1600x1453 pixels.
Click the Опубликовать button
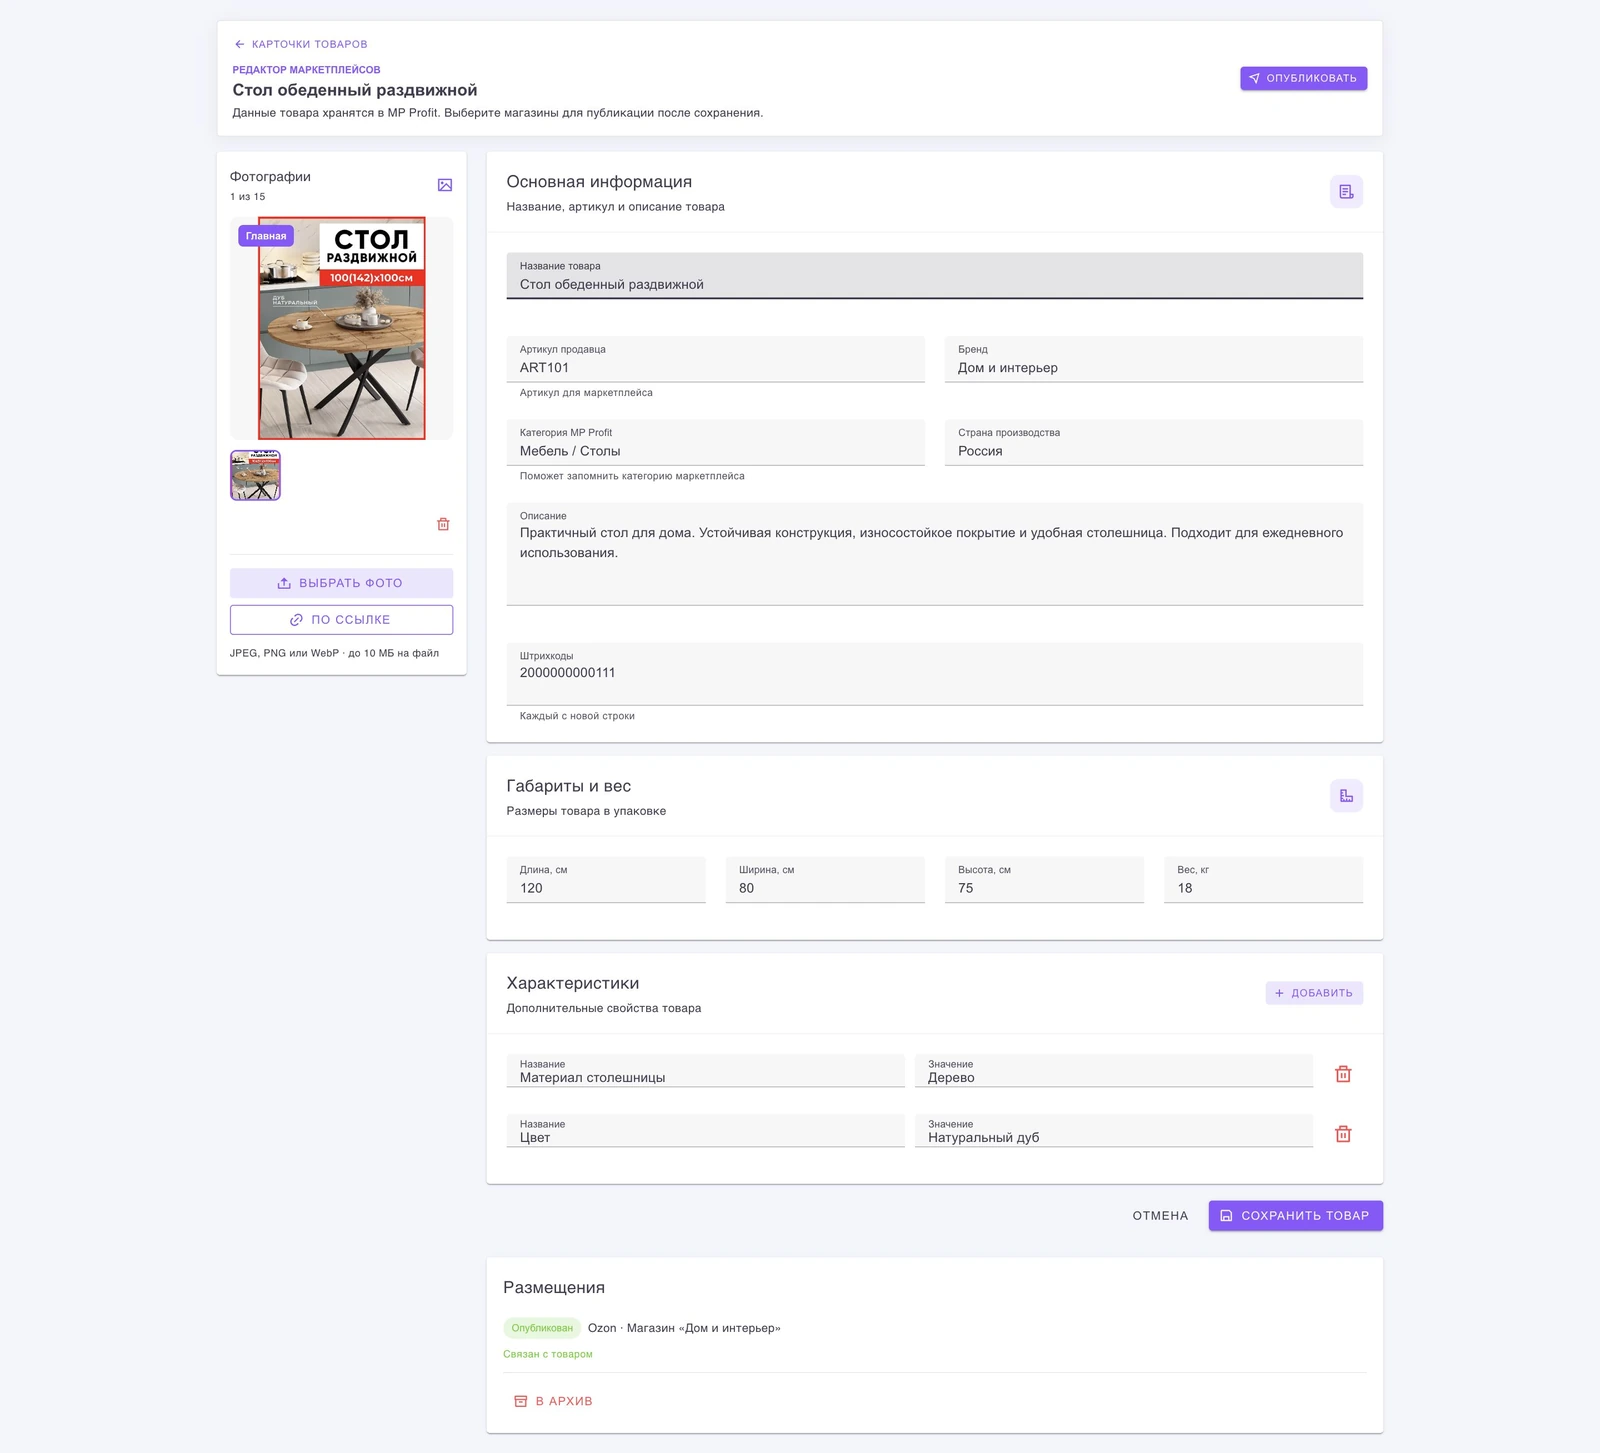(1303, 78)
